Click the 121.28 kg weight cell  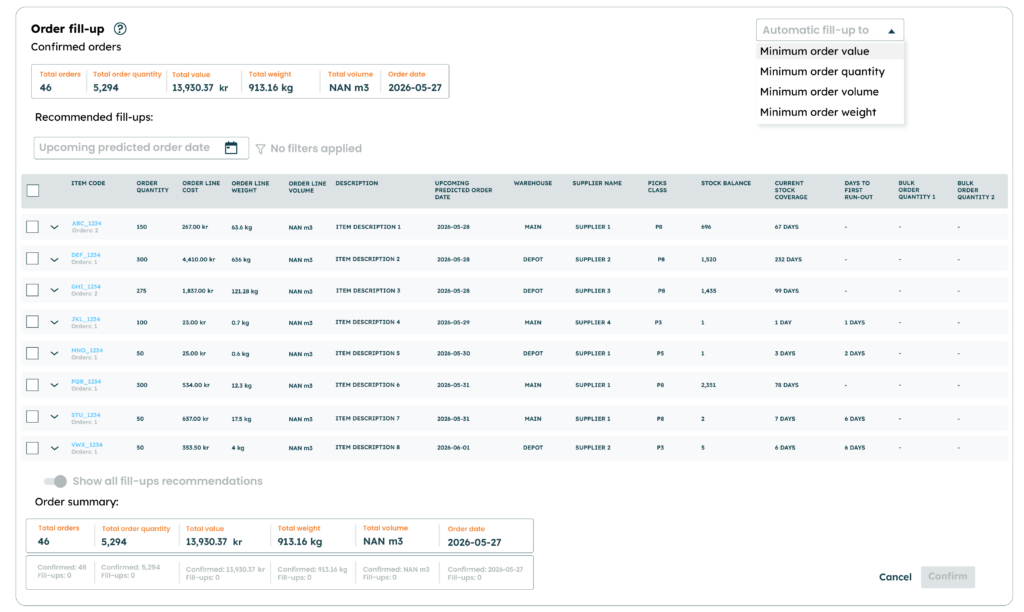point(244,291)
